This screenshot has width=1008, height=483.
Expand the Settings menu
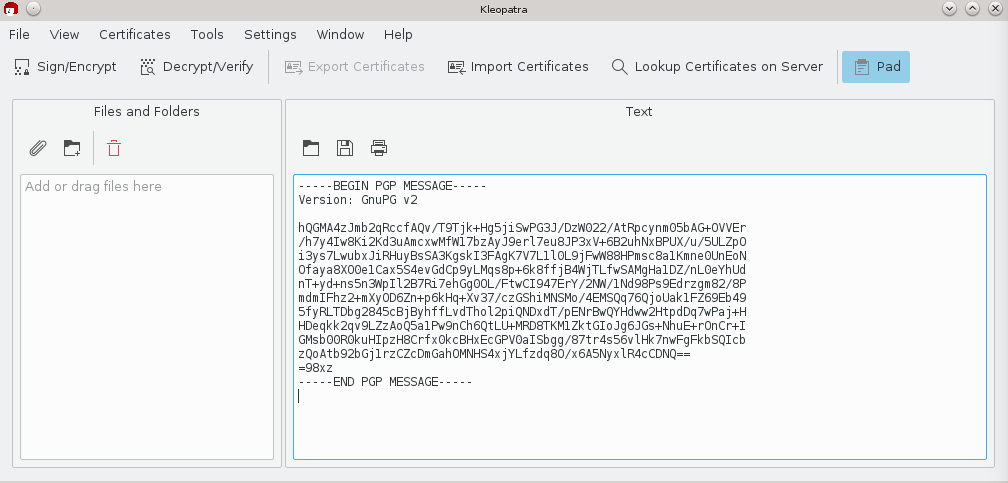coord(270,34)
